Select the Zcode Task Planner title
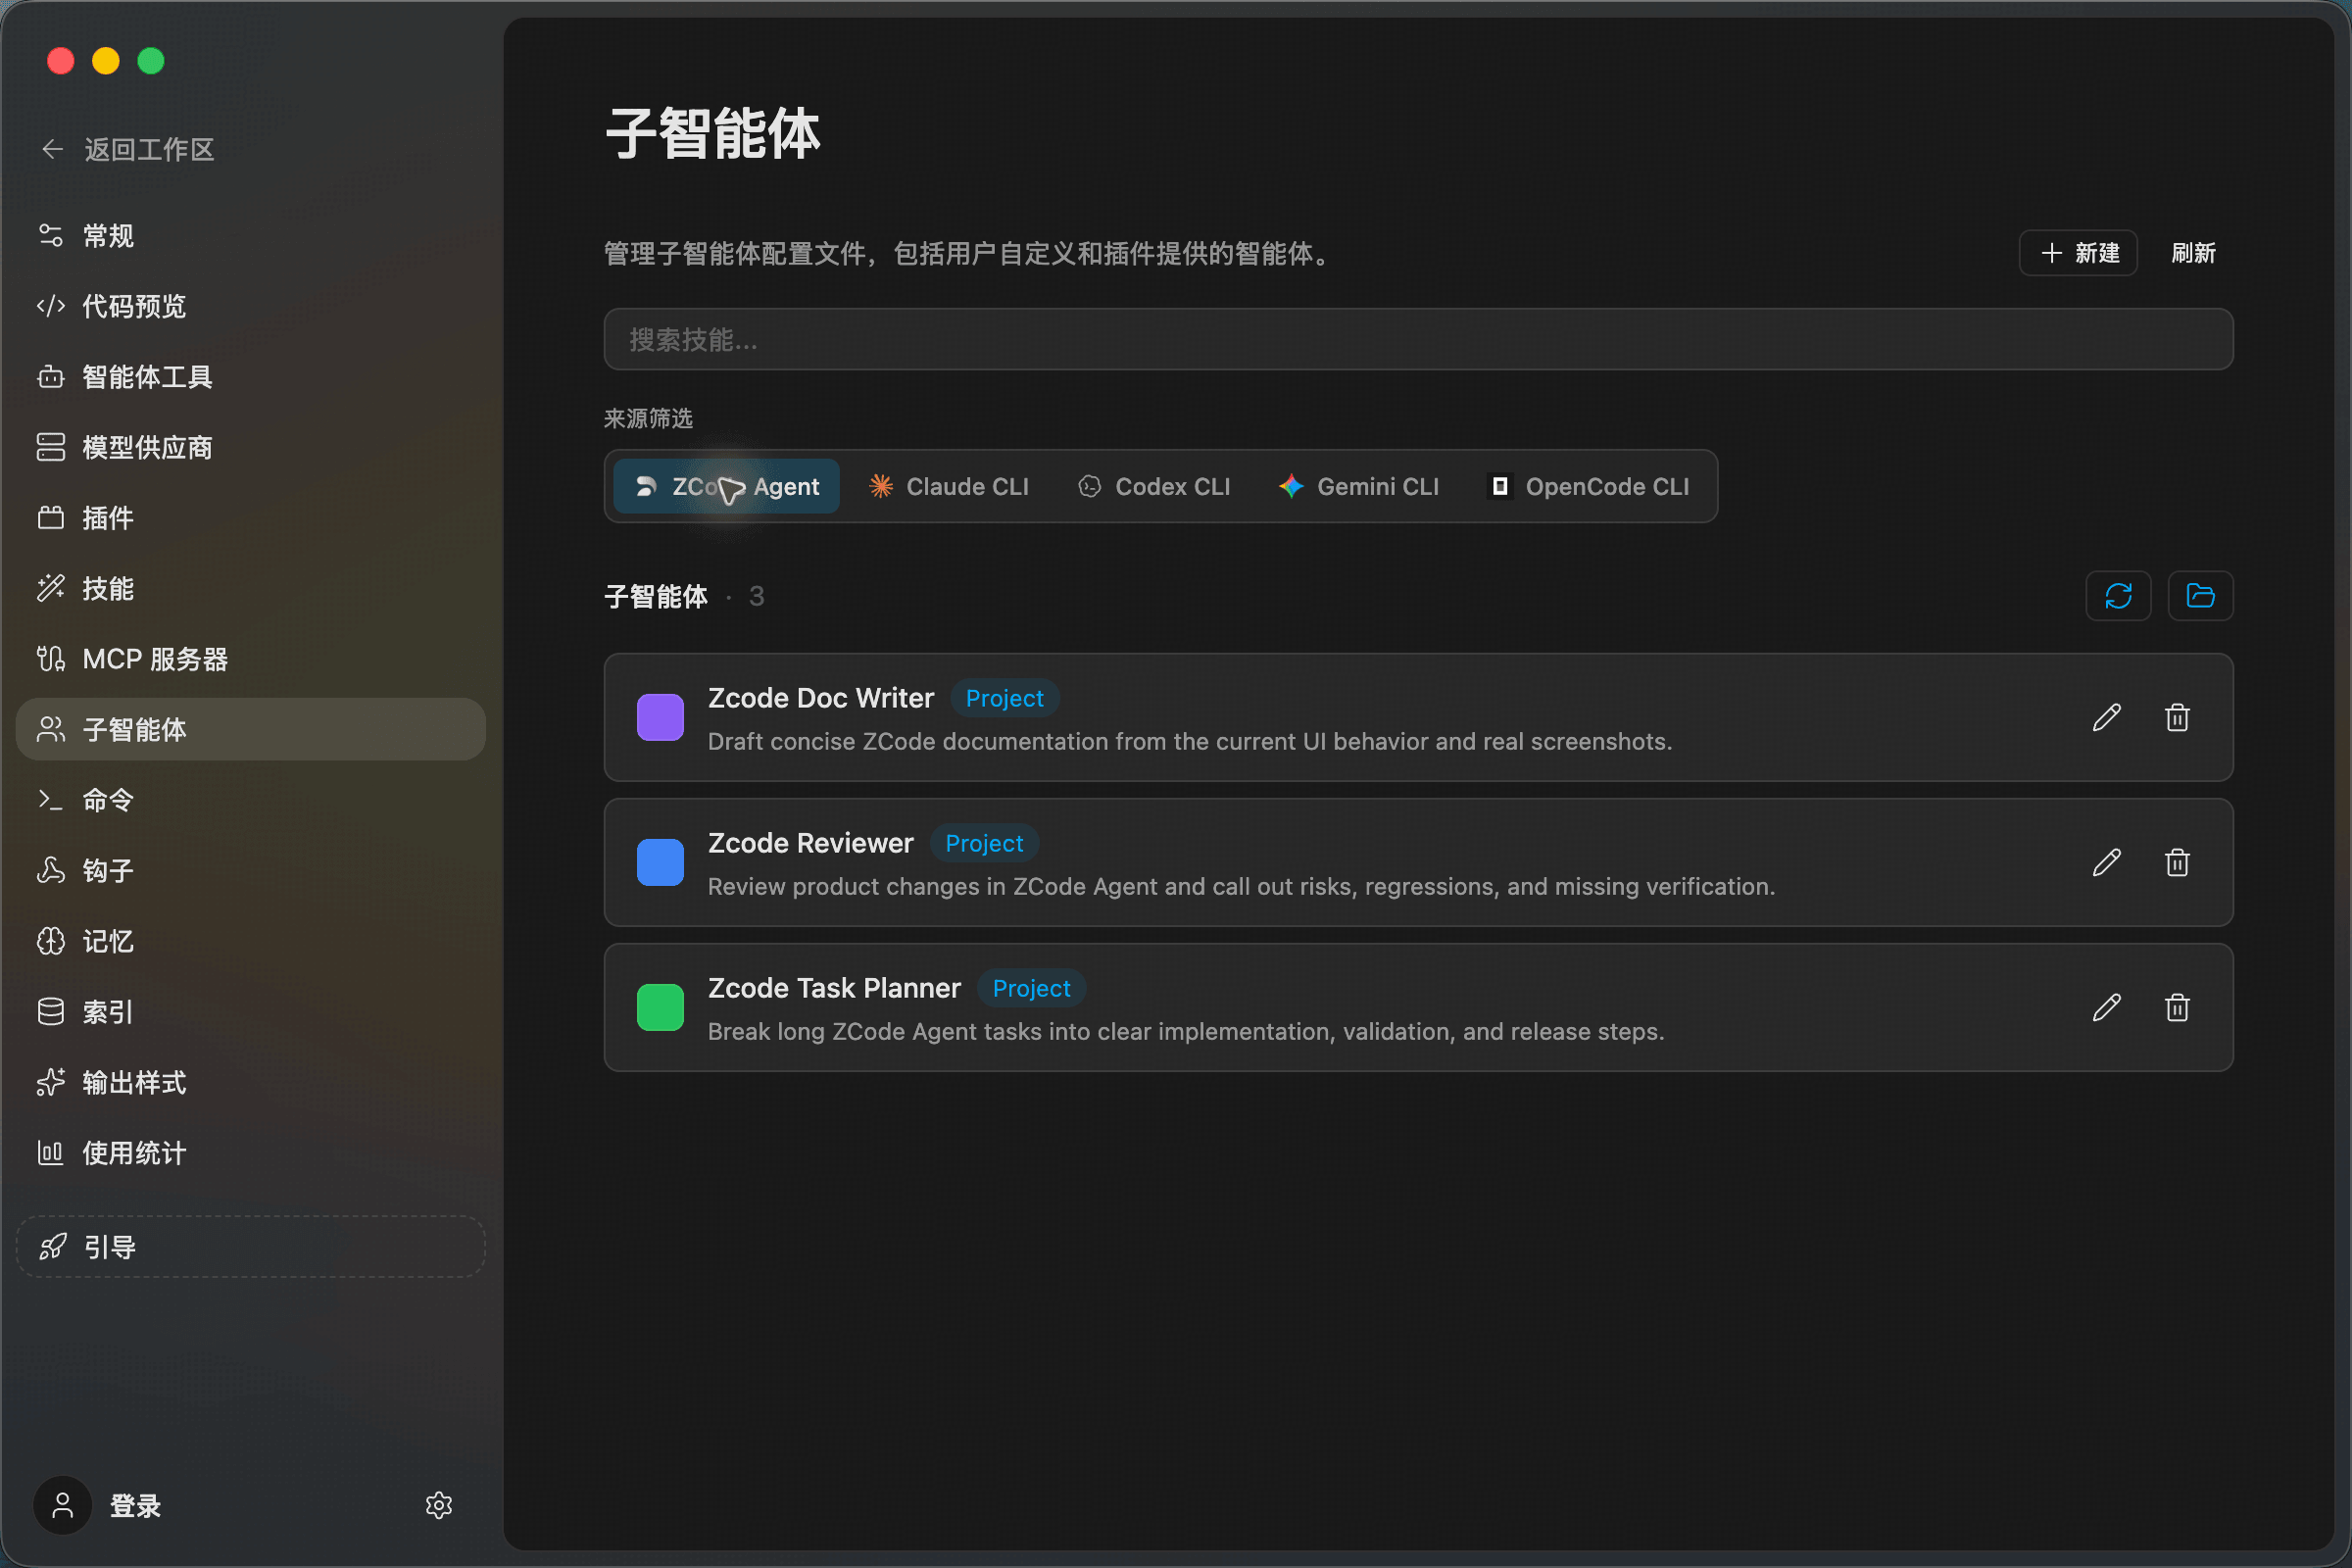Image resolution: width=2352 pixels, height=1568 pixels. tap(834, 988)
